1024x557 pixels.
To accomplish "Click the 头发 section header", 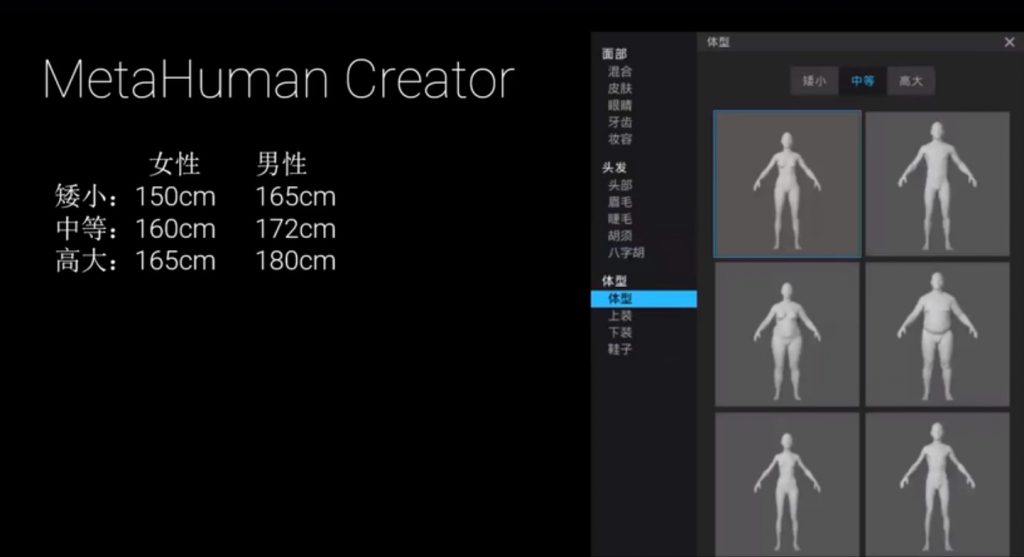I will pyautogui.click(x=614, y=168).
